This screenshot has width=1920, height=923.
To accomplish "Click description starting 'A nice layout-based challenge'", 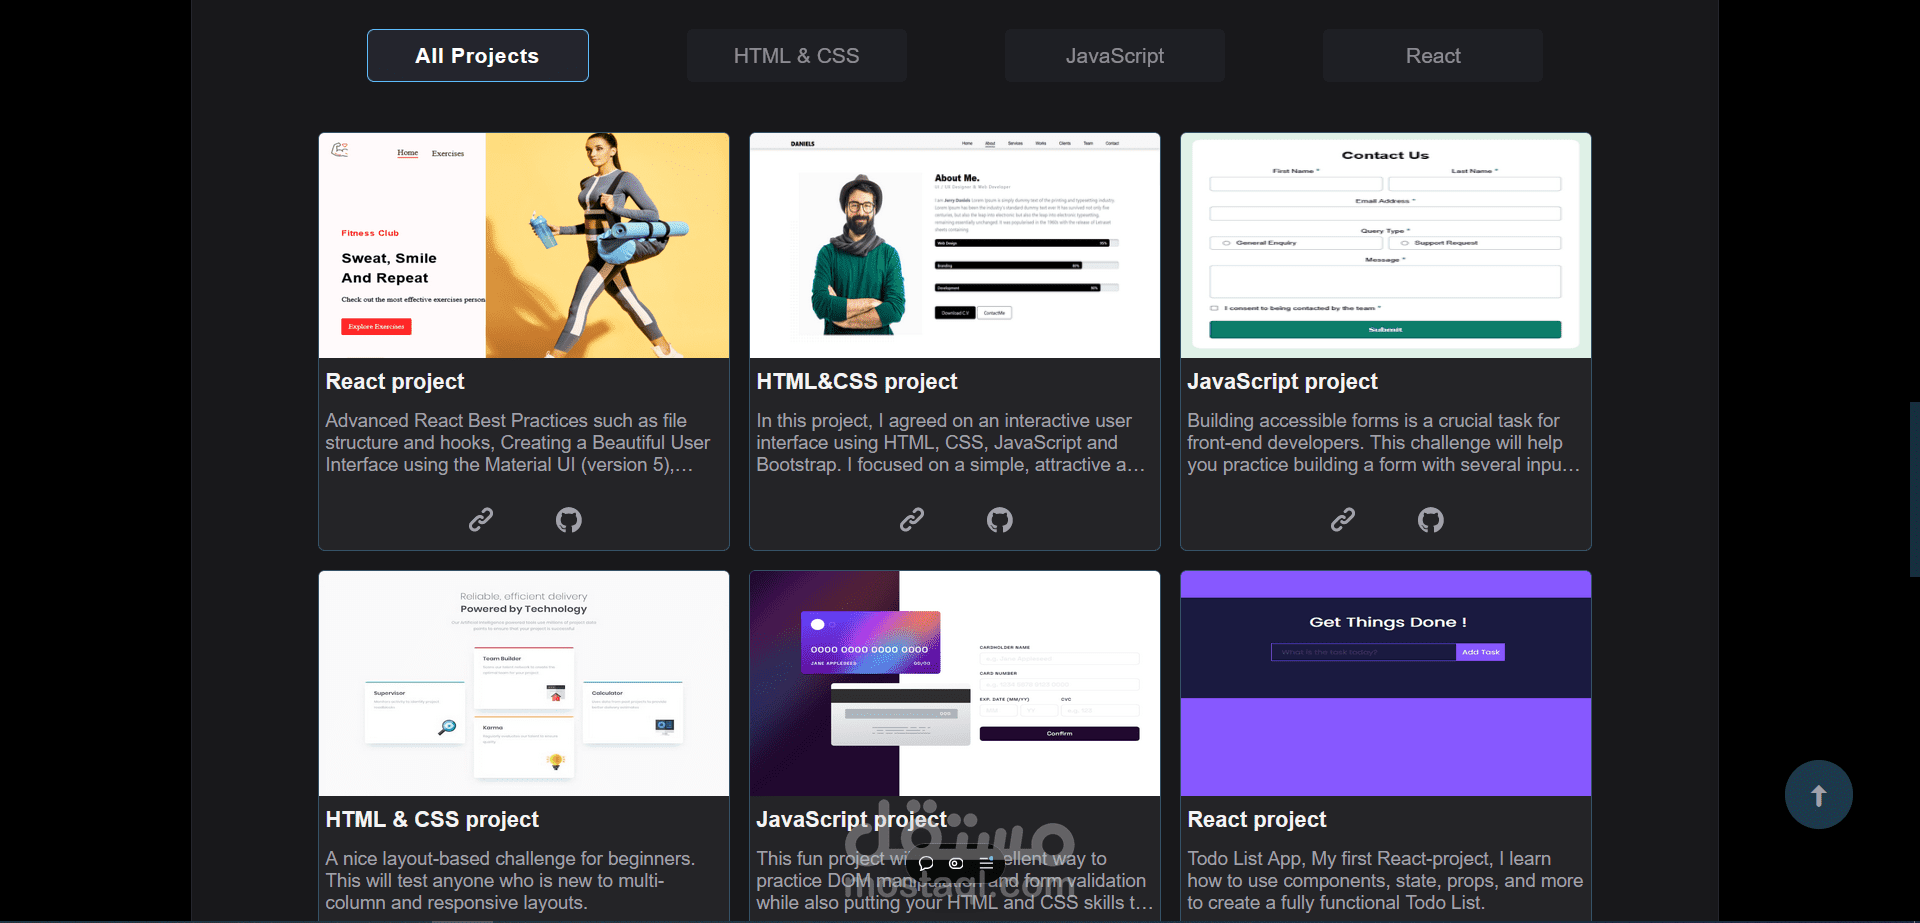I will click(510, 881).
